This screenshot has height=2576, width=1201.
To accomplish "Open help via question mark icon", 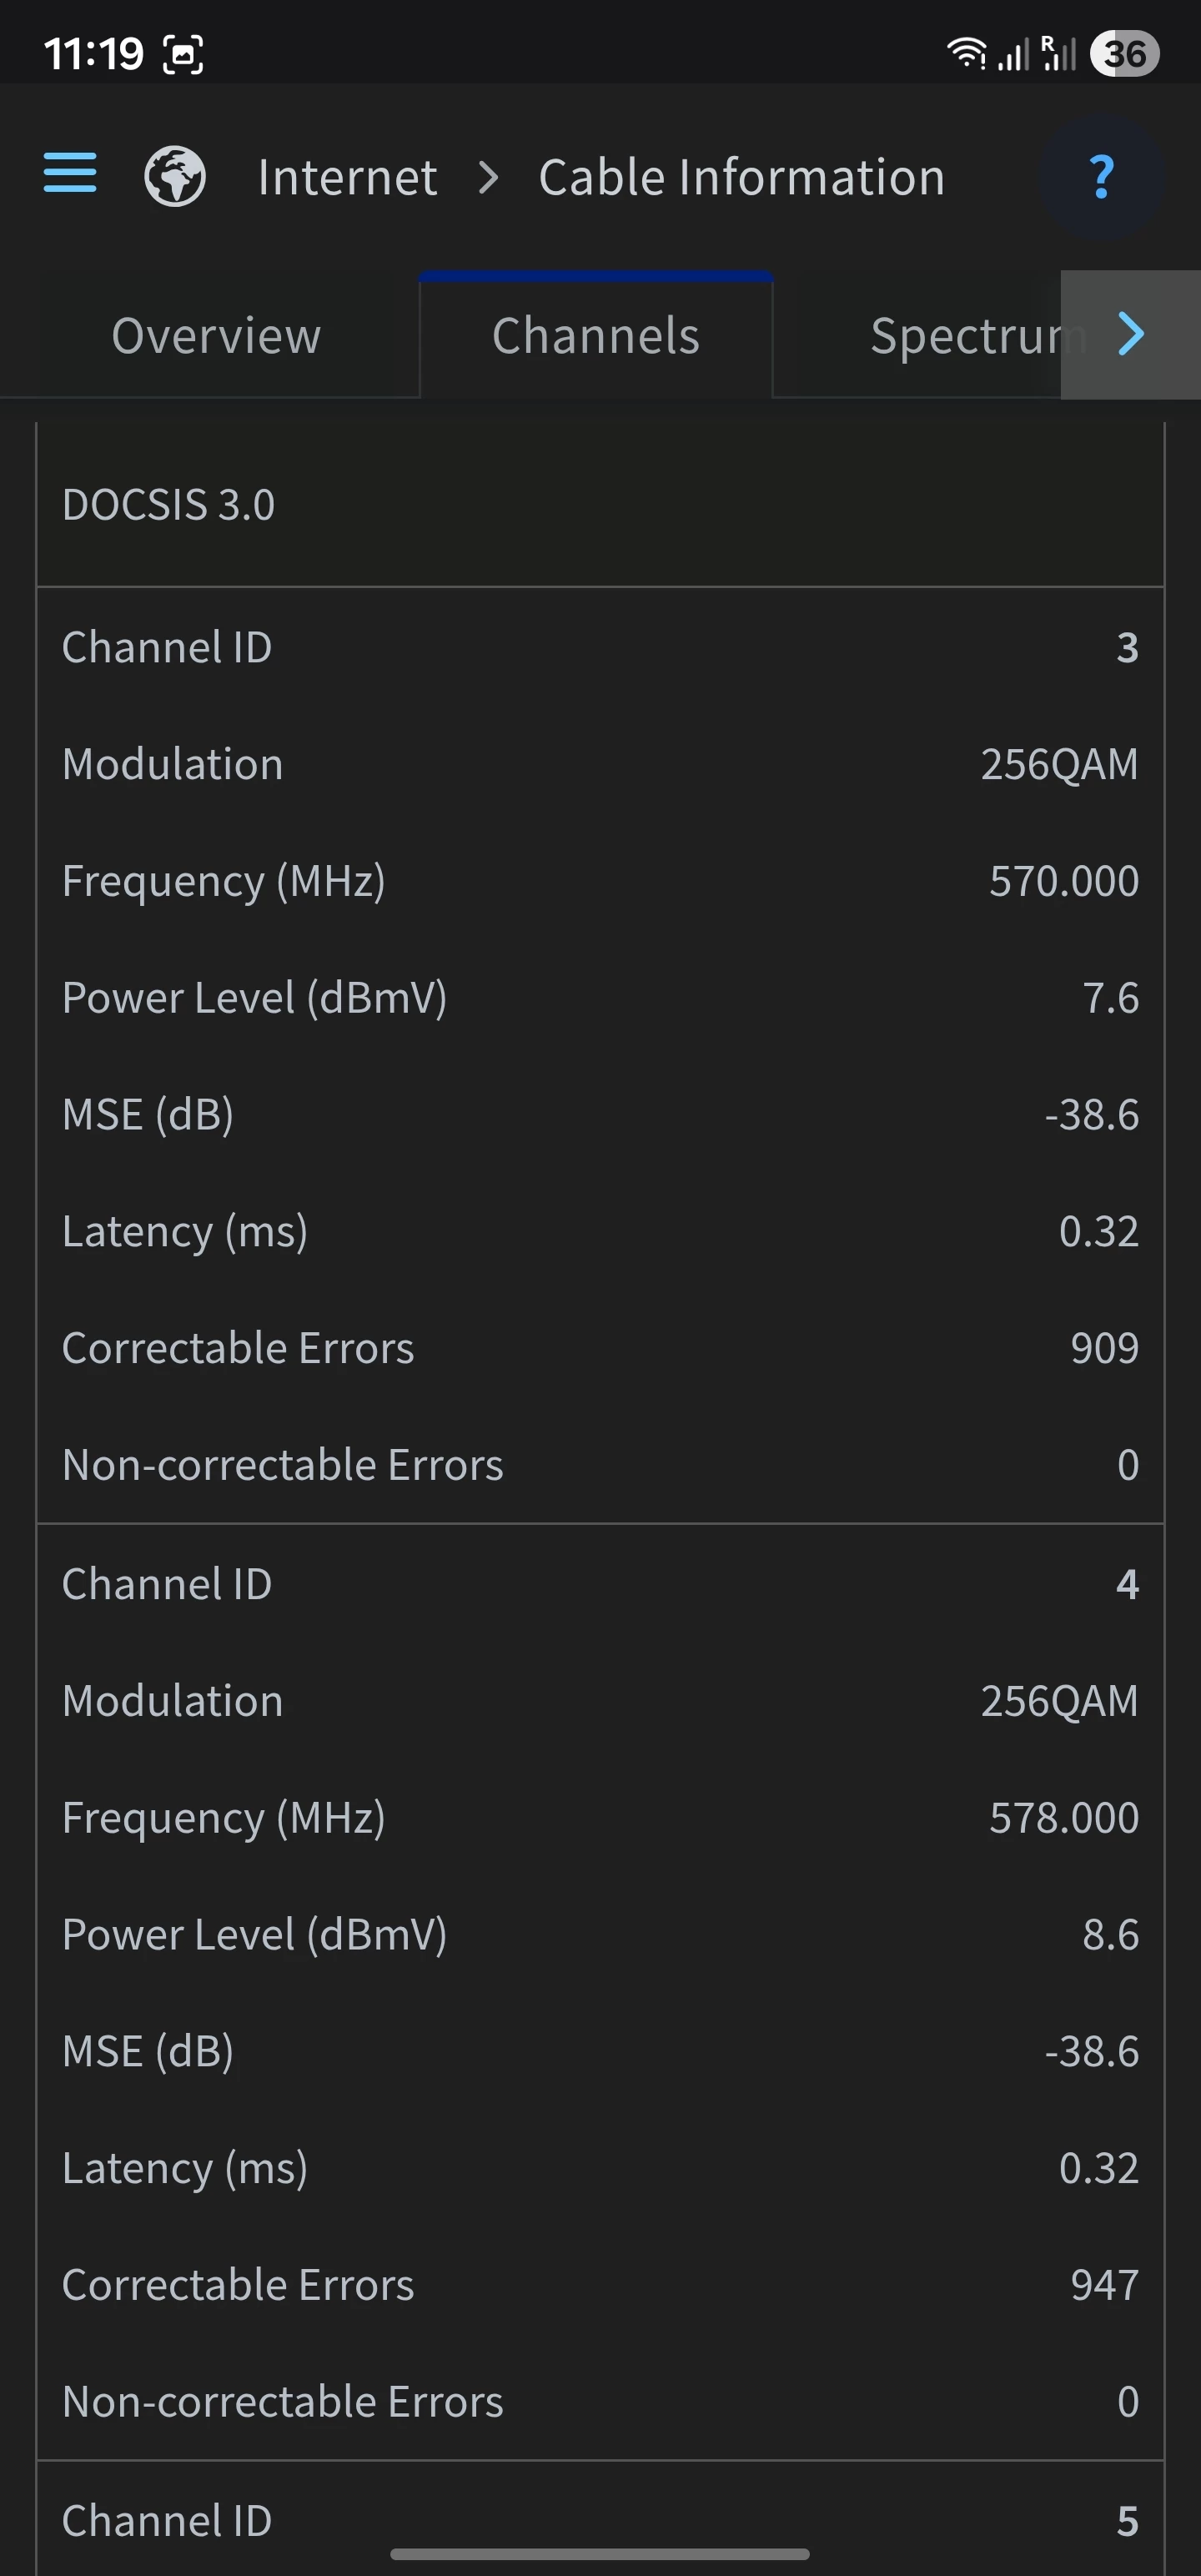I will click(x=1101, y=177).
